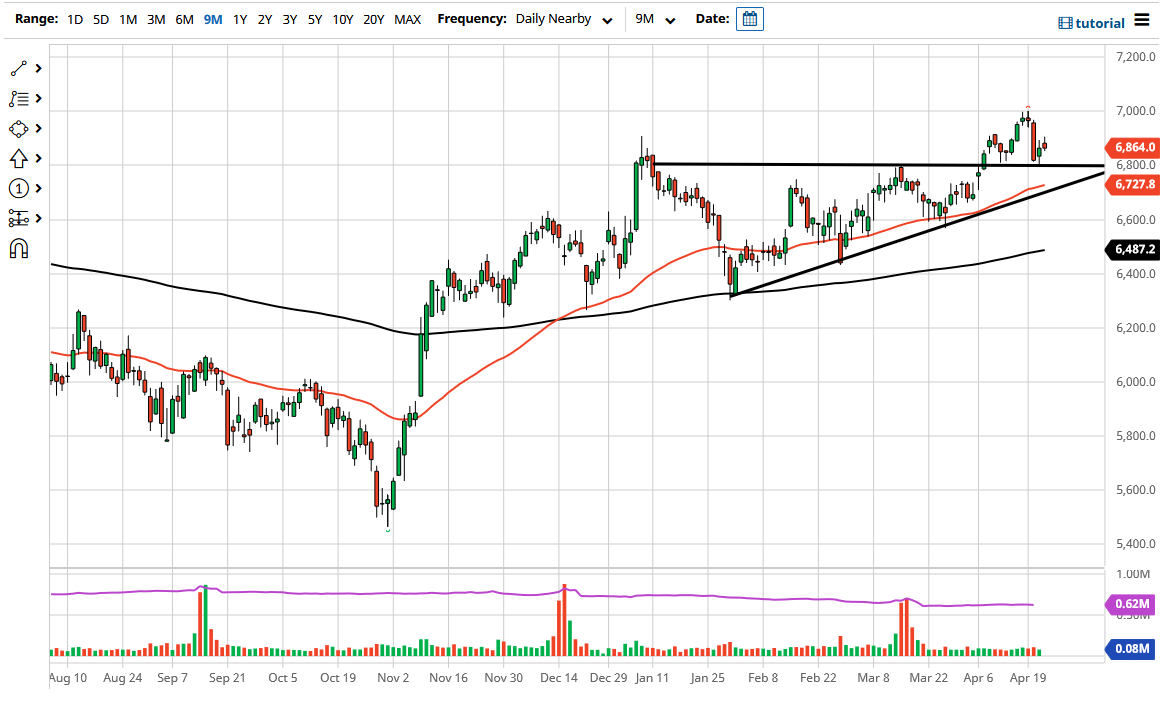Click the 6,864.0 price flag
The width and height of the screenshot is (1163, 702).
tap(1134, 147)
